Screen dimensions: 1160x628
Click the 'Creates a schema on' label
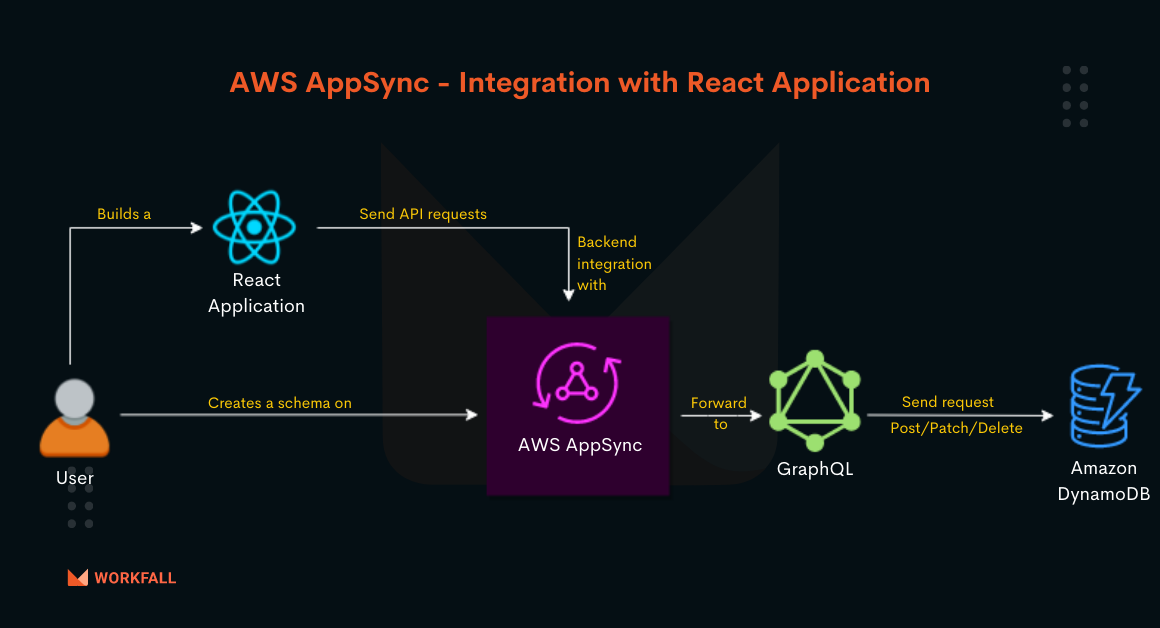pyautogui.click(x=280, y=403)
